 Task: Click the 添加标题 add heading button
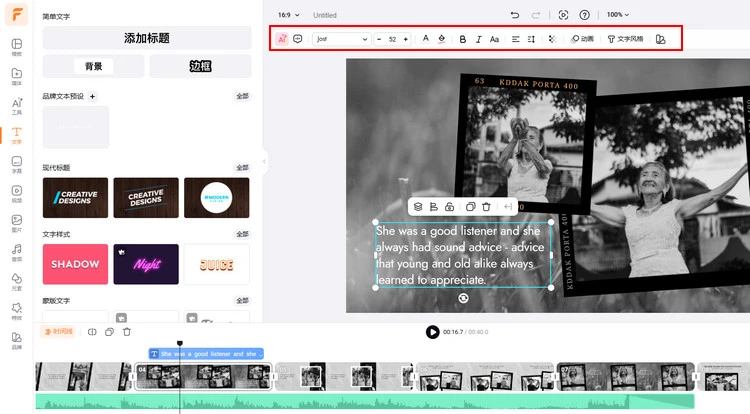(146, 38)
